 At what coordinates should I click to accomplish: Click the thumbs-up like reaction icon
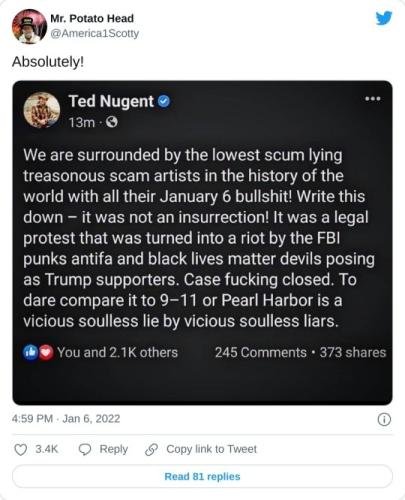[x=31, y=352]
